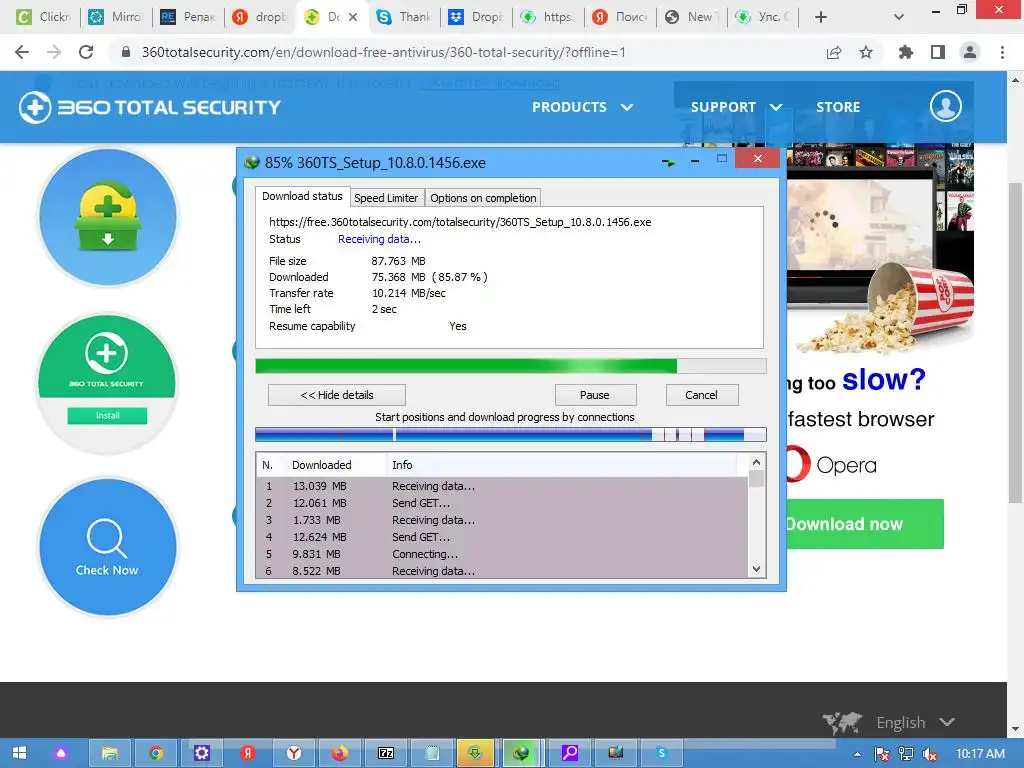Open File Explorer from the taskbar

click(110, 753)
